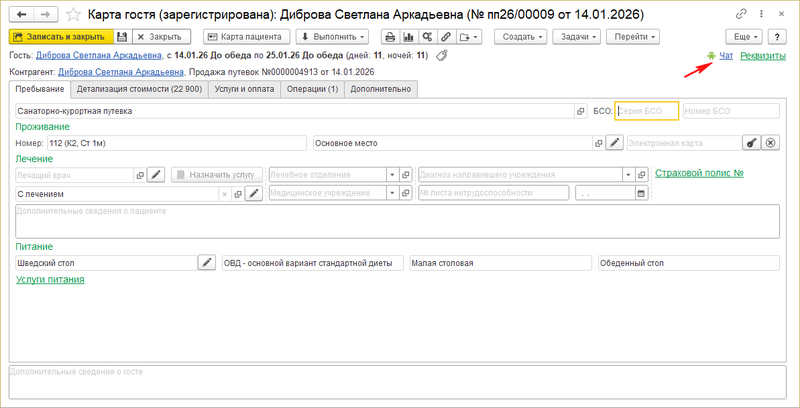Edit Шведский стол with the pencil button
The height and width of the screenshot is (408, 800).
click(207, 263)
